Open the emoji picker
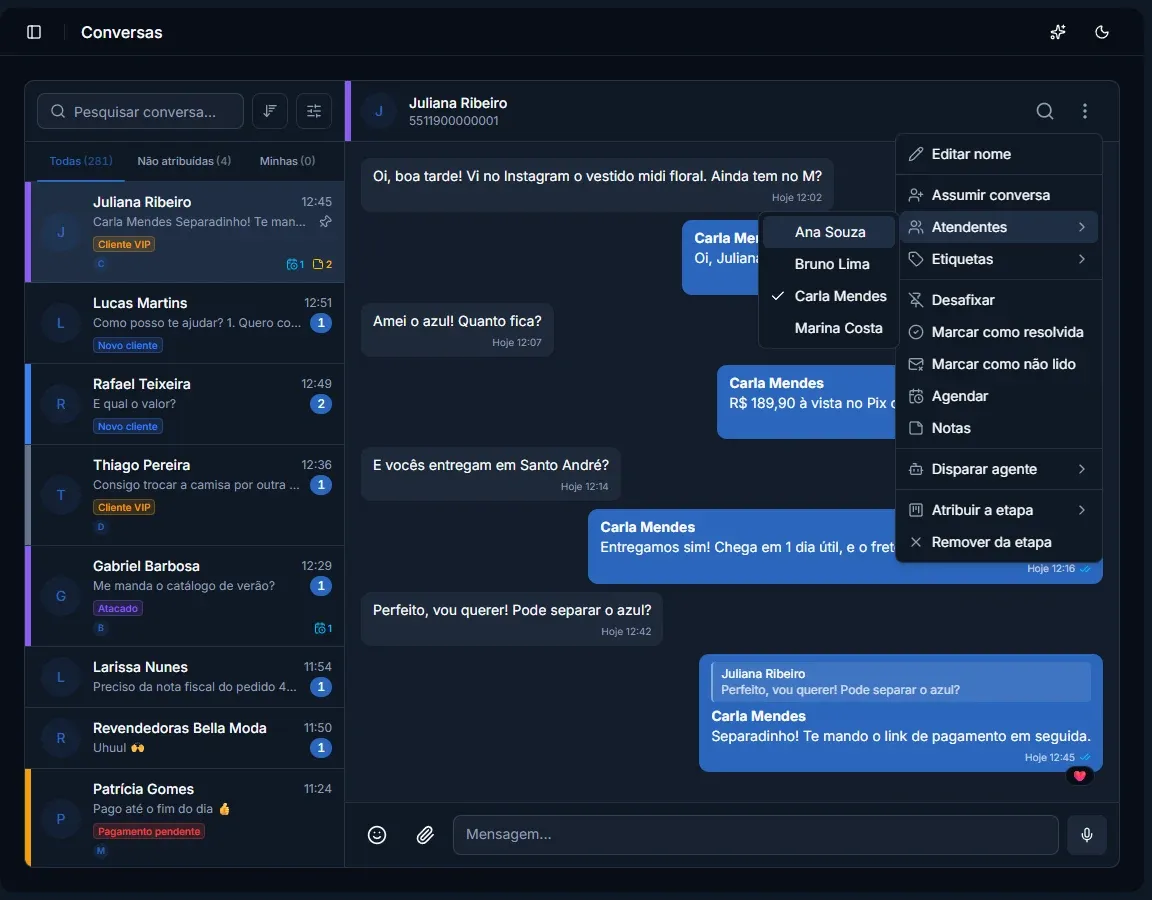 click(x=377, y=835)
